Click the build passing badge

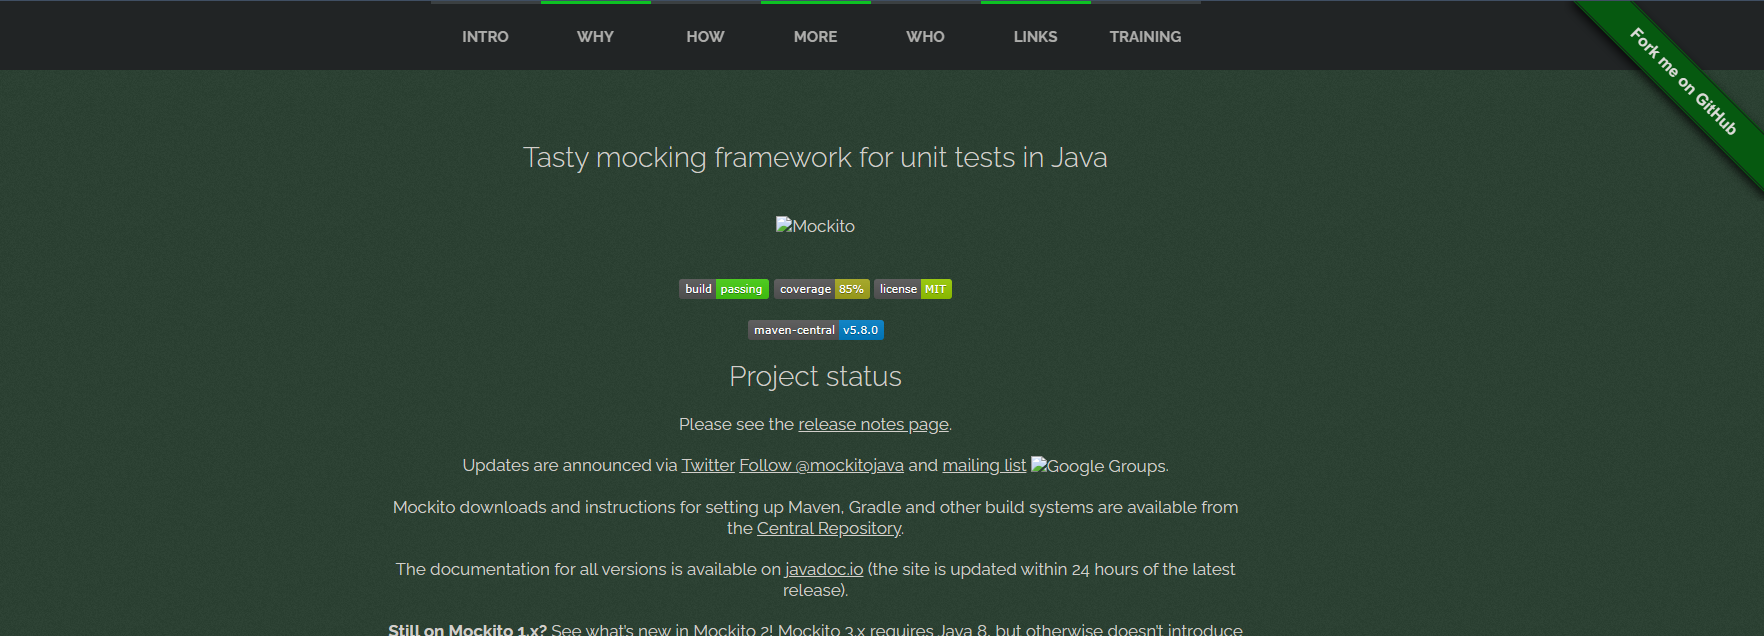point(724,289)
